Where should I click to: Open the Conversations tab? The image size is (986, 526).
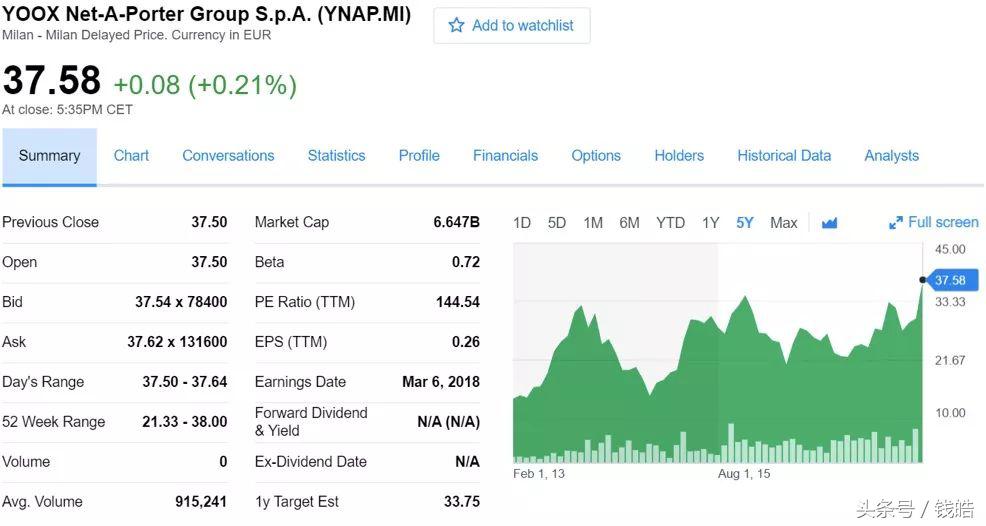tap(228, 156)
